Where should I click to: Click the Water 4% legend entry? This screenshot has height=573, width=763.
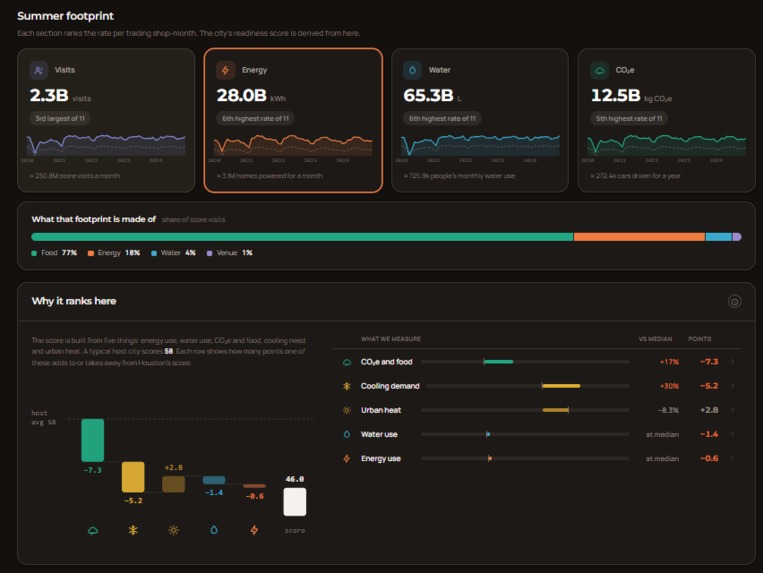173,253
